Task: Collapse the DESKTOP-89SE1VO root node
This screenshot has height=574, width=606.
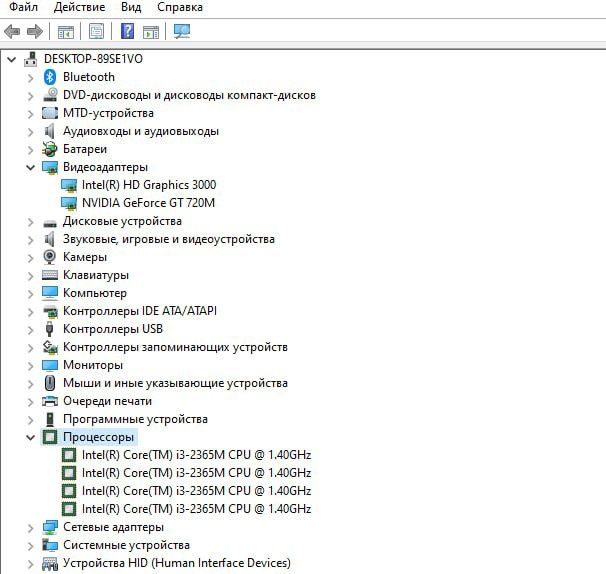Action: tap(12, 59)
